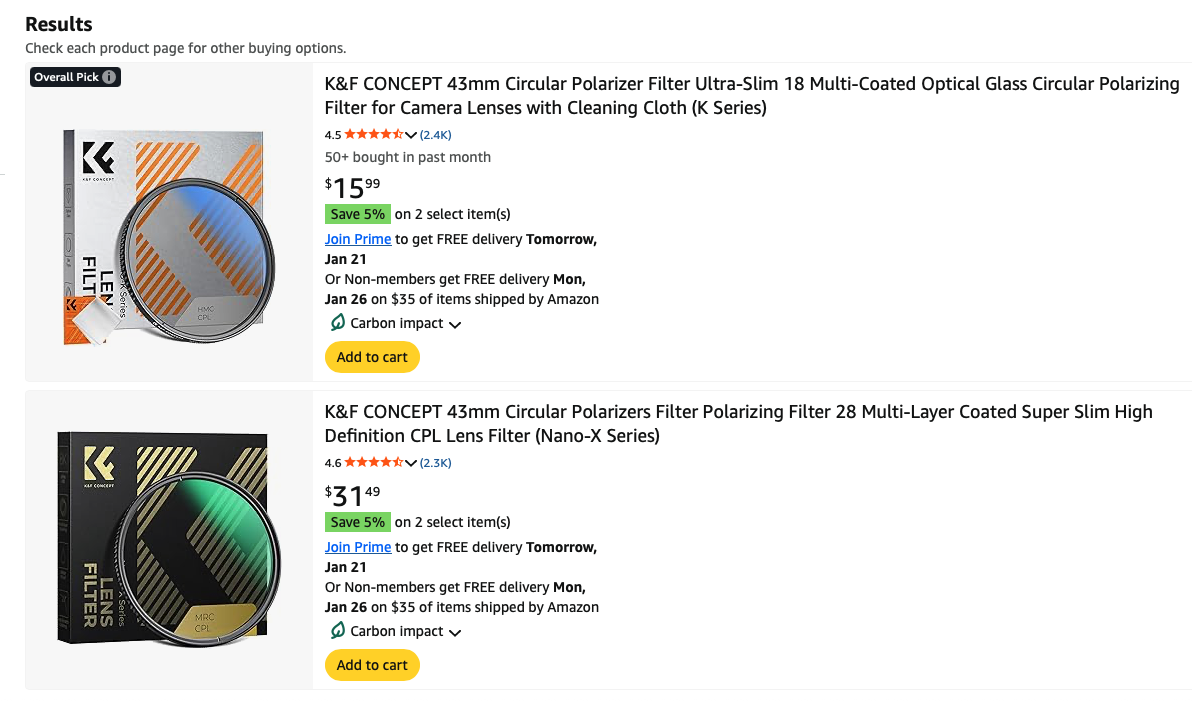Open the K Series Circular Polarizer product title
This screenshot has width=1192, height=701.
click(x=751, y=95)
